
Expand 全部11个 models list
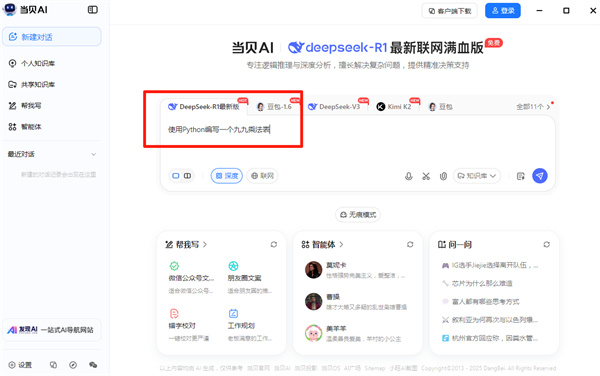[x=533, y=107]
